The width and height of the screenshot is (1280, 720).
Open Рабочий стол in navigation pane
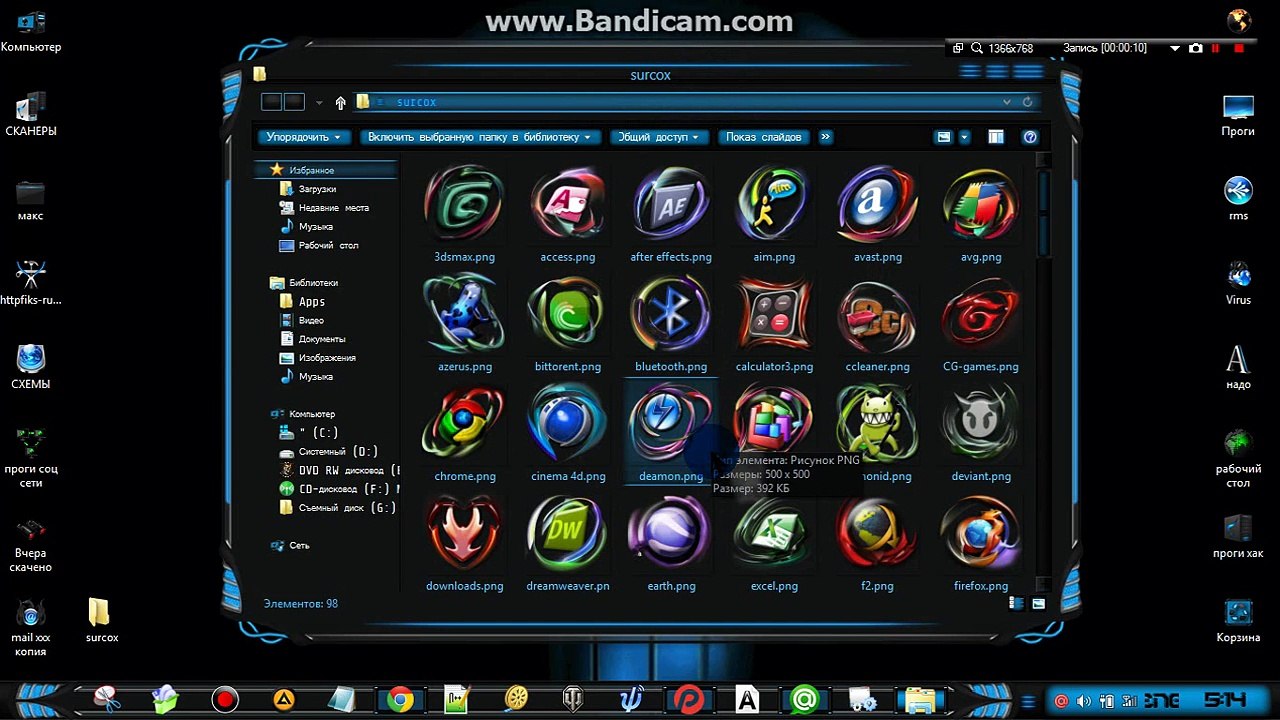328,245
